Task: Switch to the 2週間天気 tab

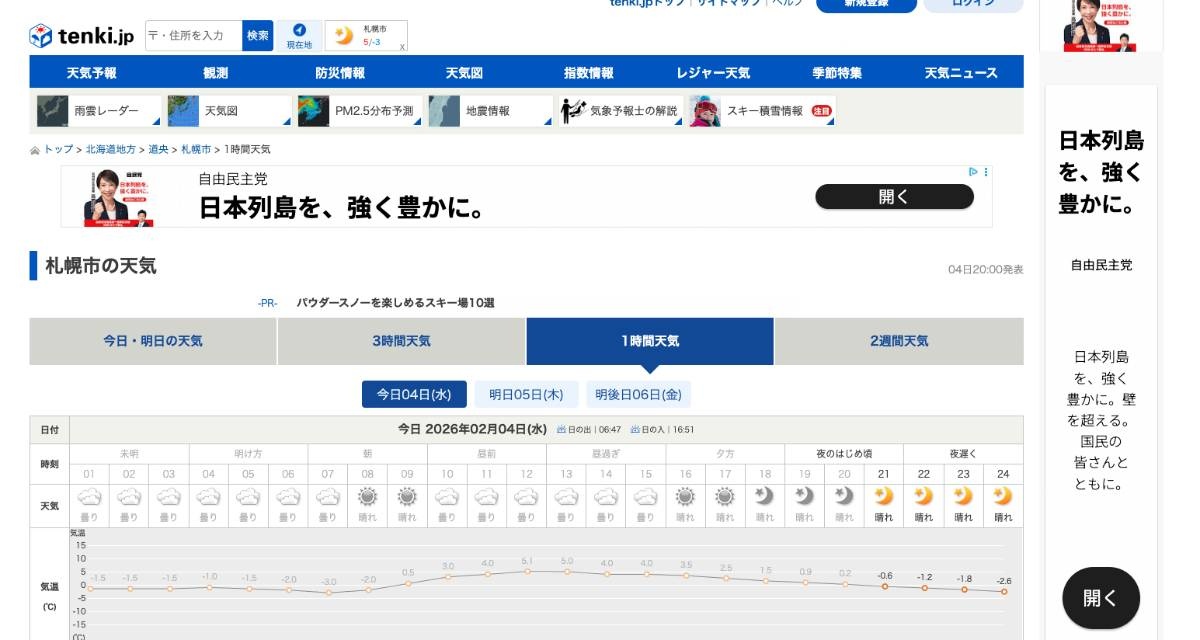Action: tap(898, 341)
